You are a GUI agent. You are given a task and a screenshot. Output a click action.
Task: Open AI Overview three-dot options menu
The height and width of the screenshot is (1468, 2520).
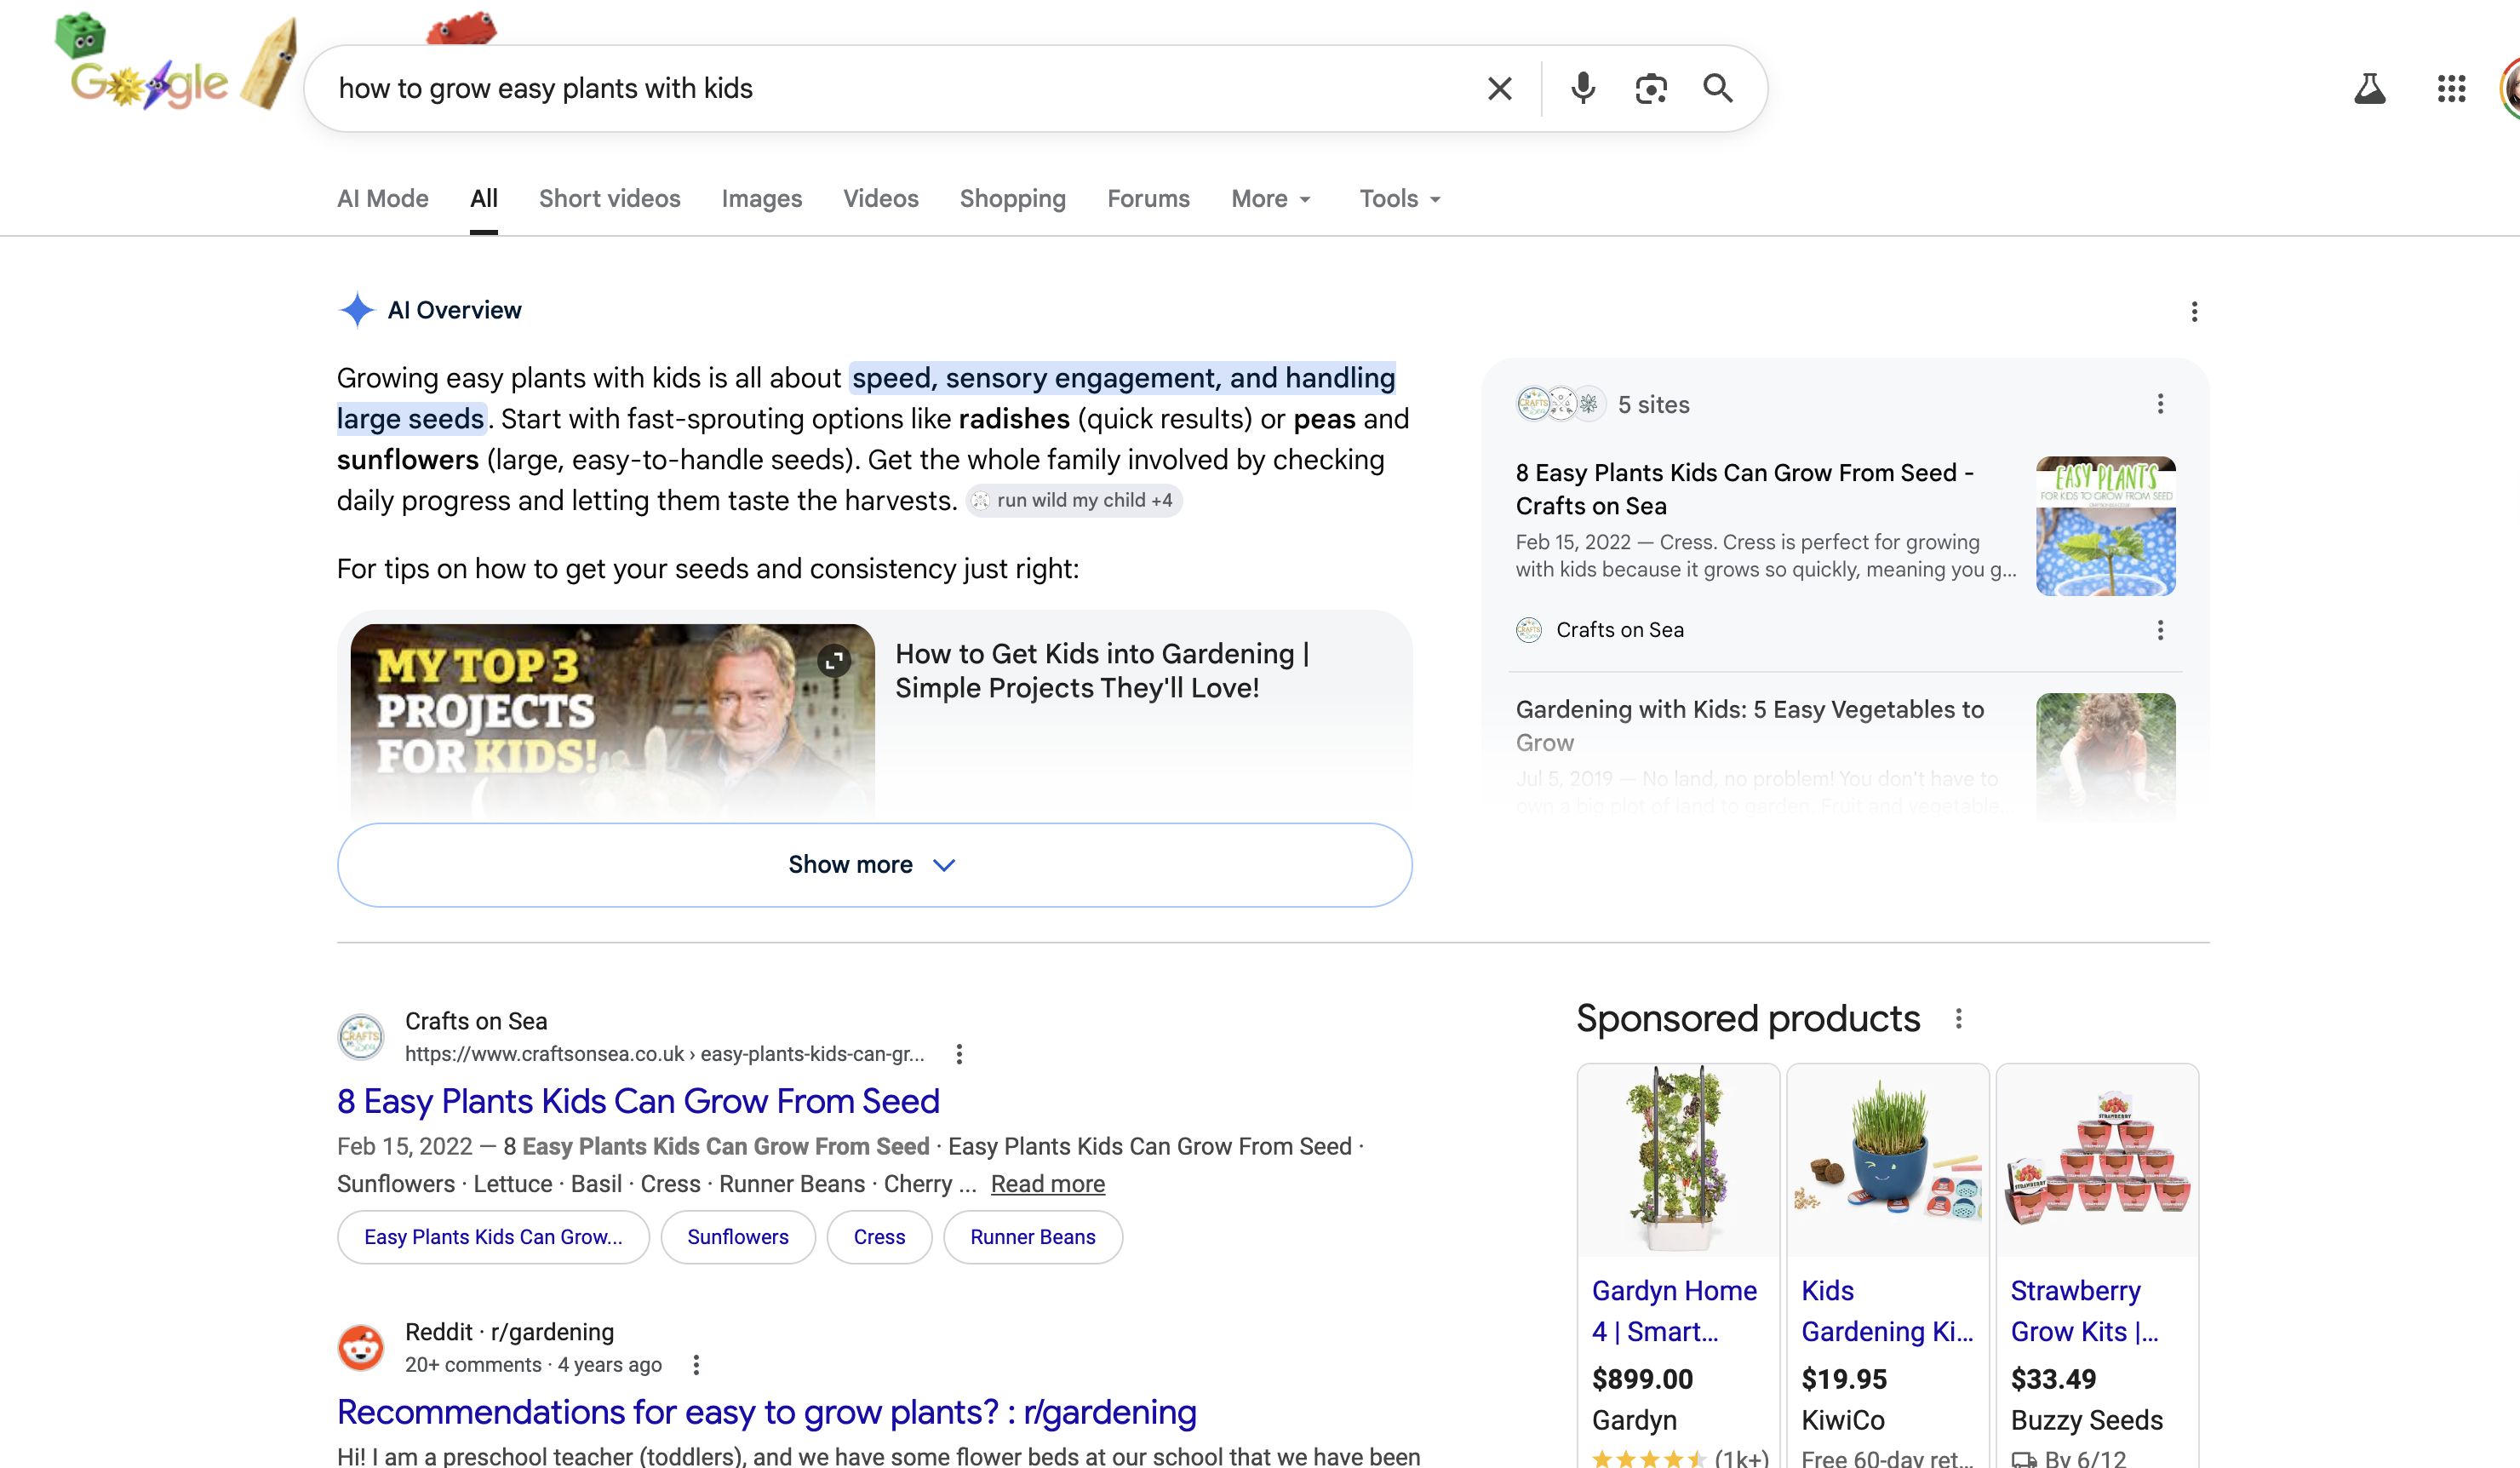click(x=2194, y=312)
